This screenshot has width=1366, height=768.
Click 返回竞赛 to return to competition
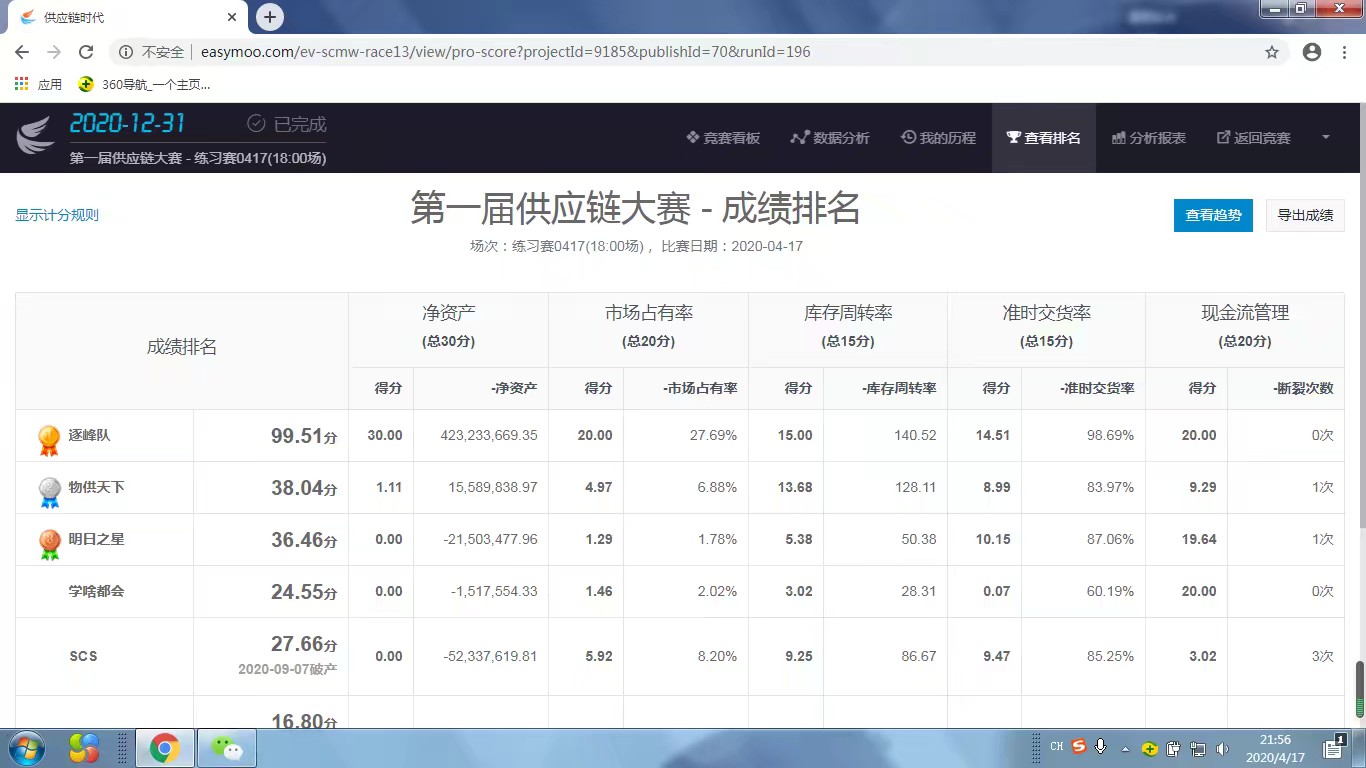pos(1253,138)
